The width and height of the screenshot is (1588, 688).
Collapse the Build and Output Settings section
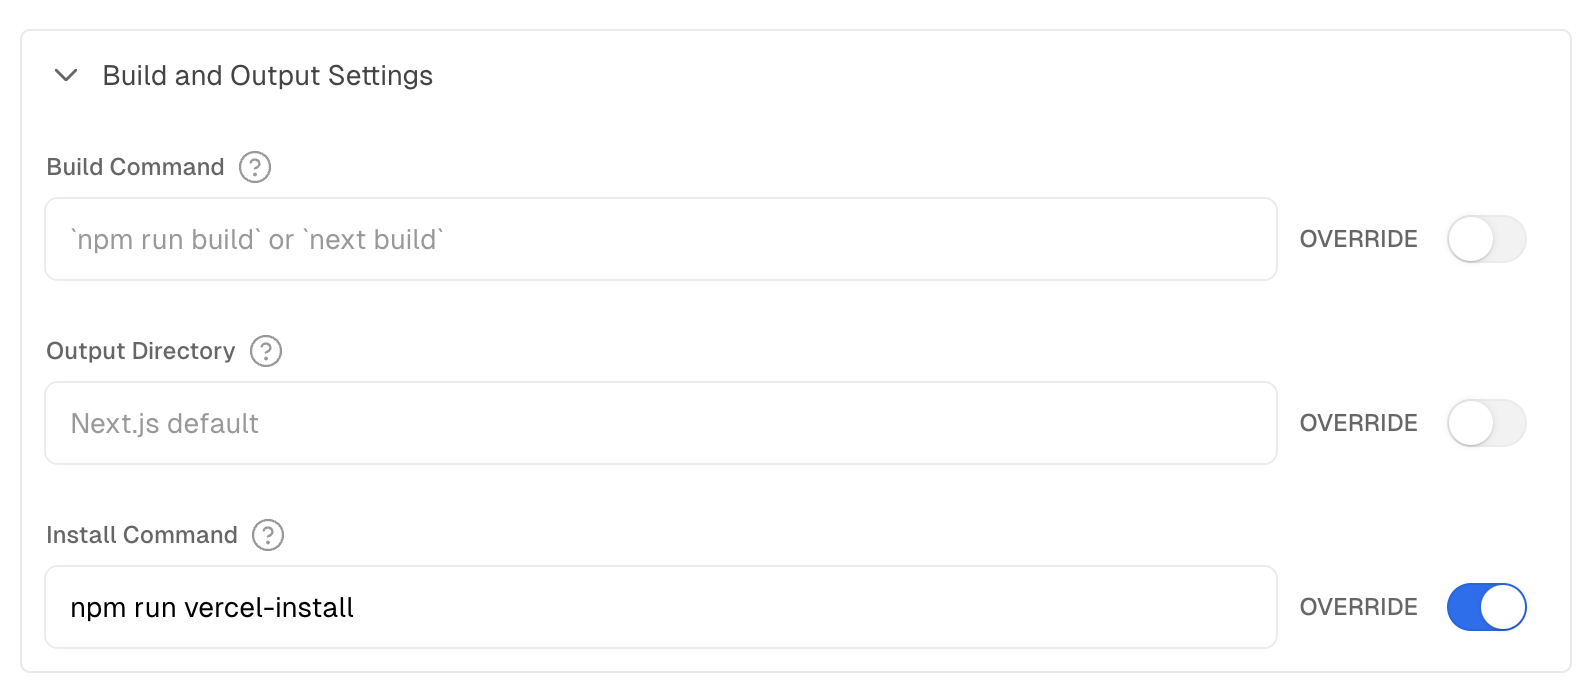[66, 75]
